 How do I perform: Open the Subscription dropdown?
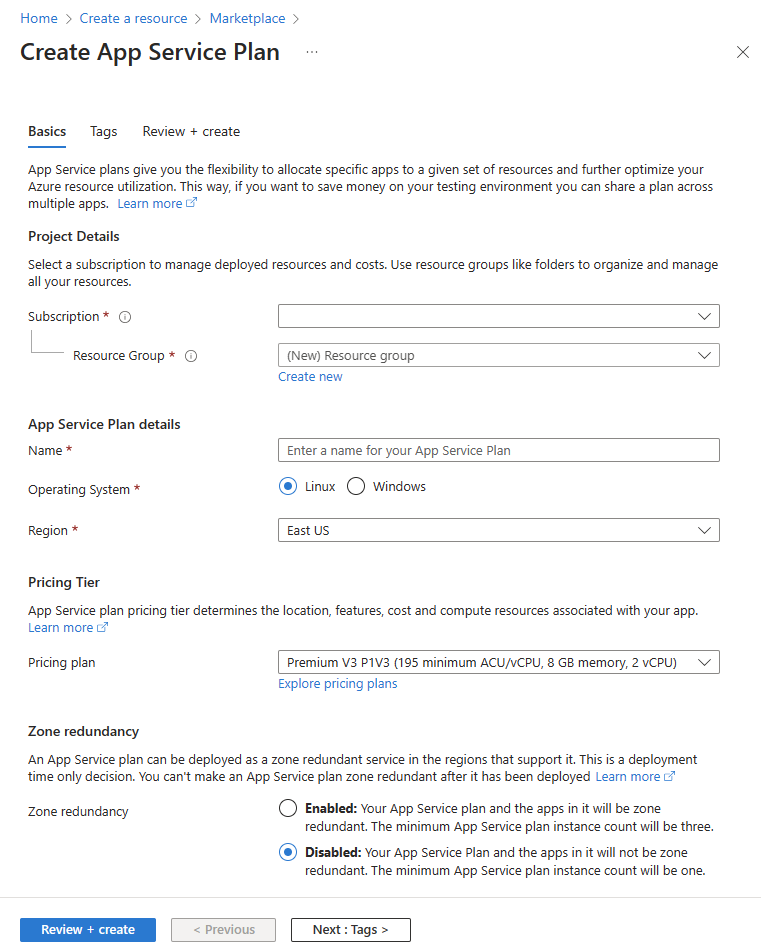[498, 315]
